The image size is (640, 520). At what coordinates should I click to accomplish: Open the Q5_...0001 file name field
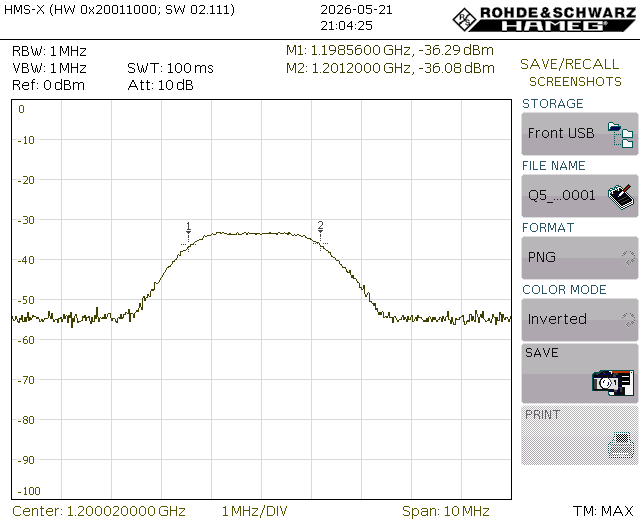(580, 196)
